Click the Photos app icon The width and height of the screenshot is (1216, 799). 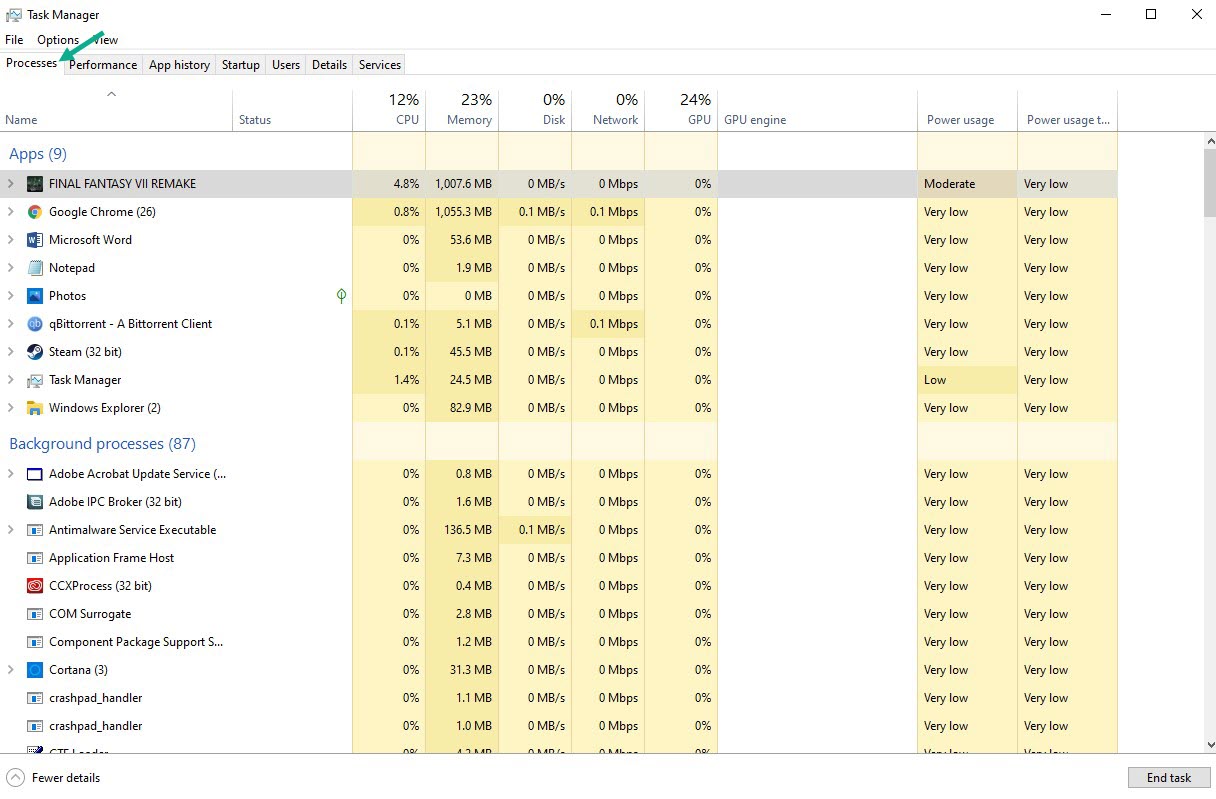click(35, 296)
